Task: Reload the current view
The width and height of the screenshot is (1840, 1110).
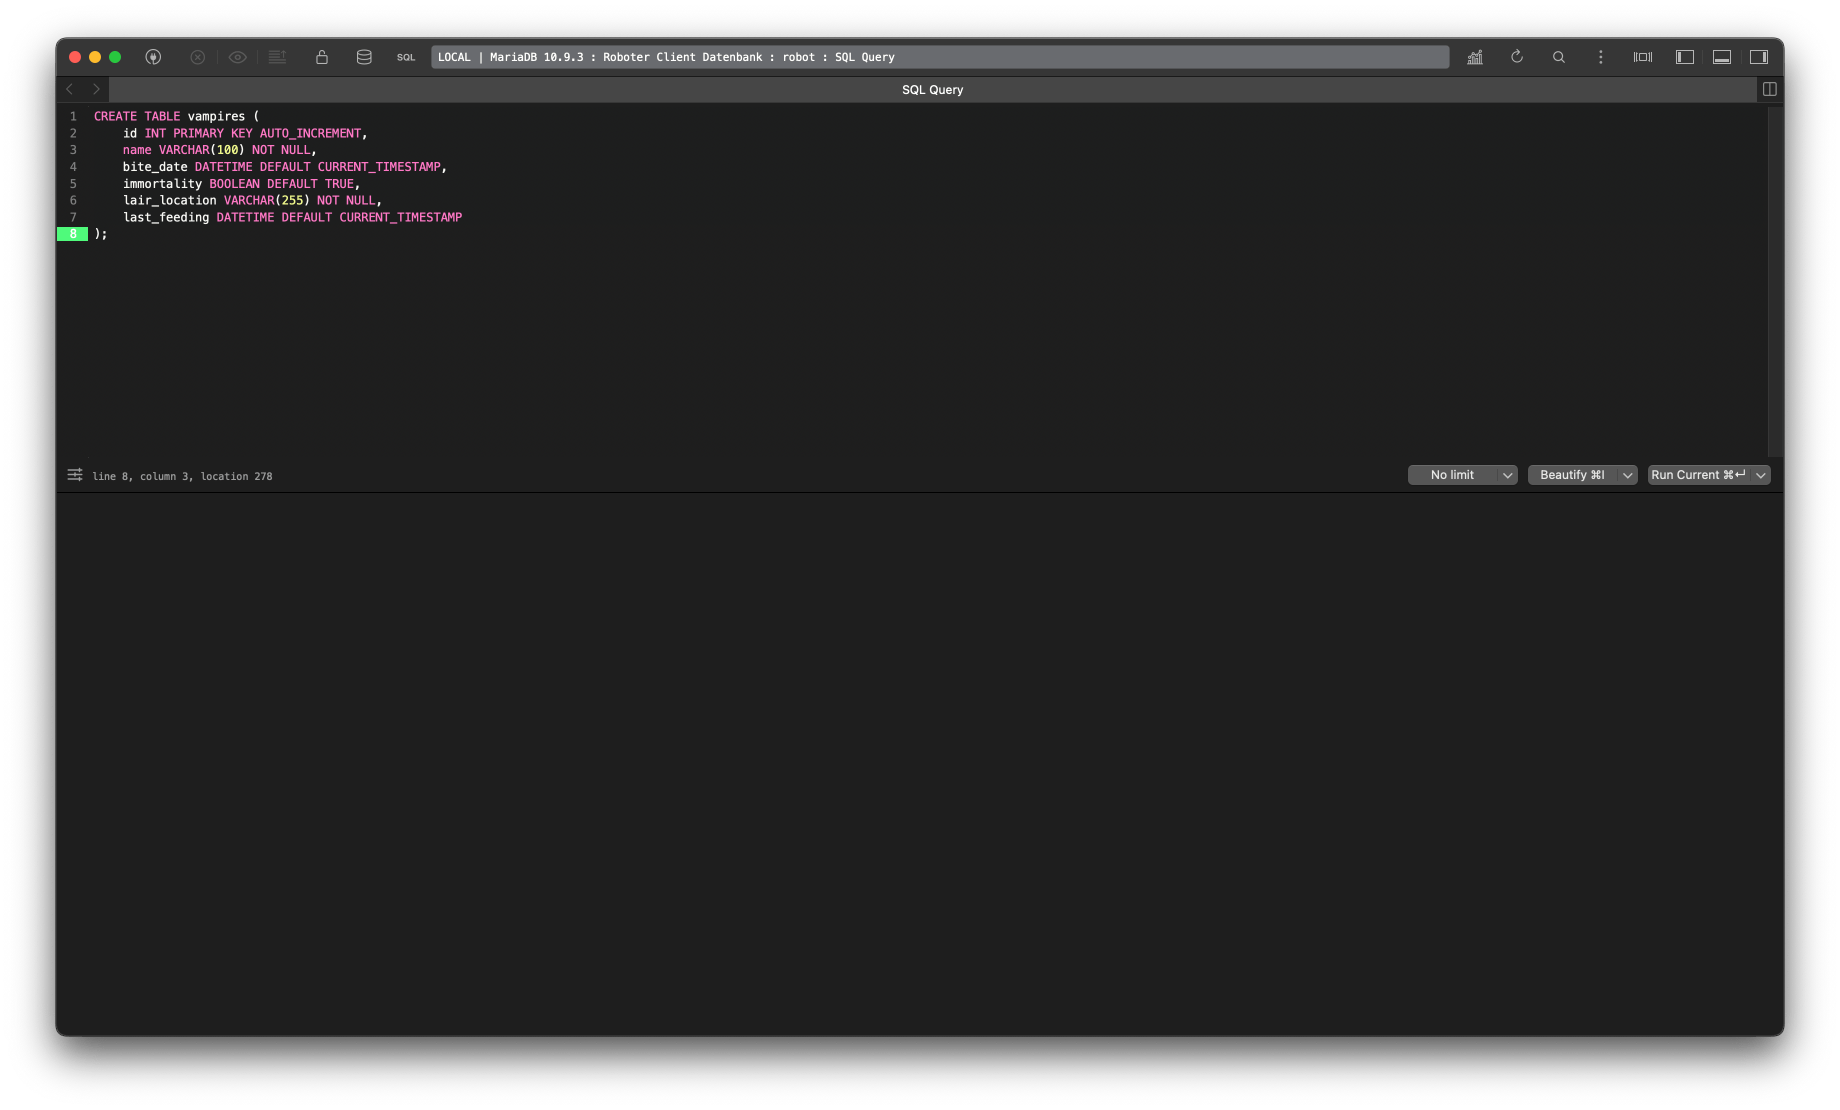Action: click(1516, 57)
